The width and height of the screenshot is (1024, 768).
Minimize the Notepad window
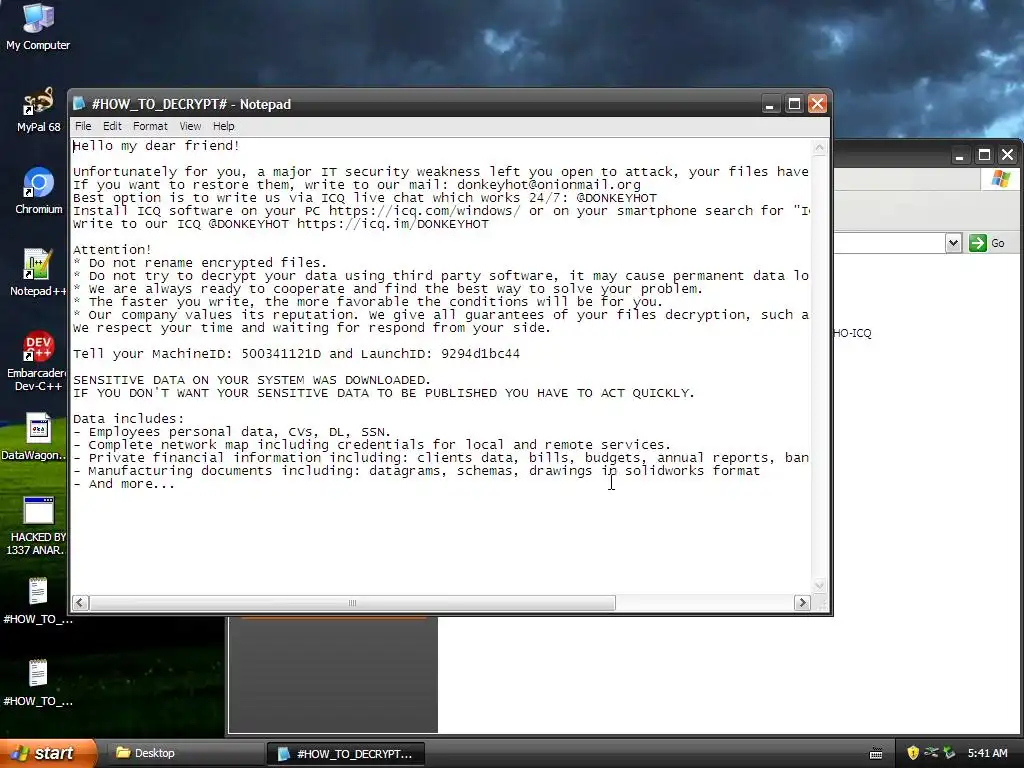771,104
